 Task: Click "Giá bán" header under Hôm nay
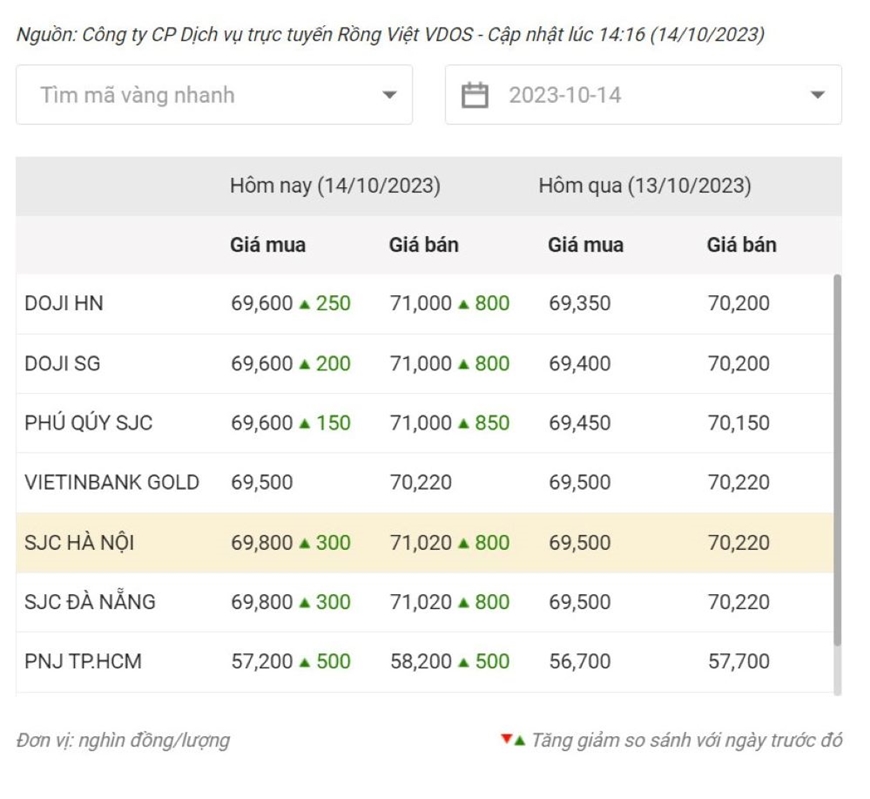pos(424,245)
